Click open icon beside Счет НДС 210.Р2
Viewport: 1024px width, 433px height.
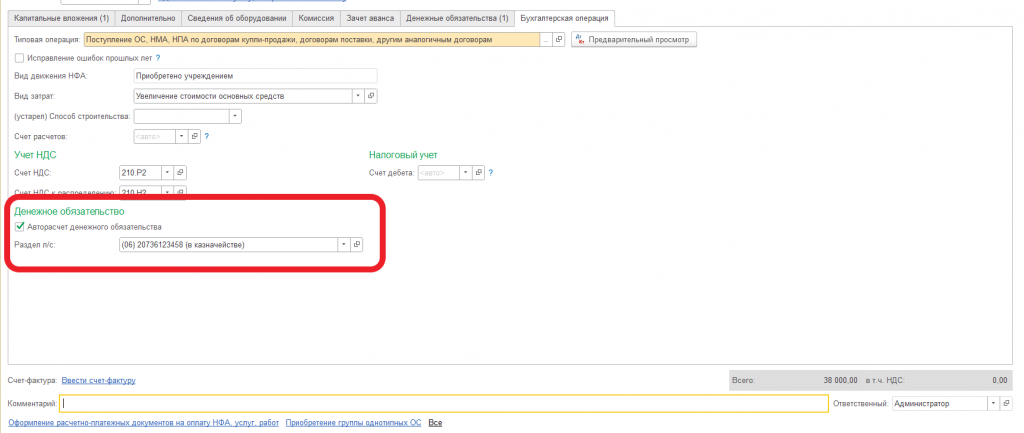click(x=181, y=172)
